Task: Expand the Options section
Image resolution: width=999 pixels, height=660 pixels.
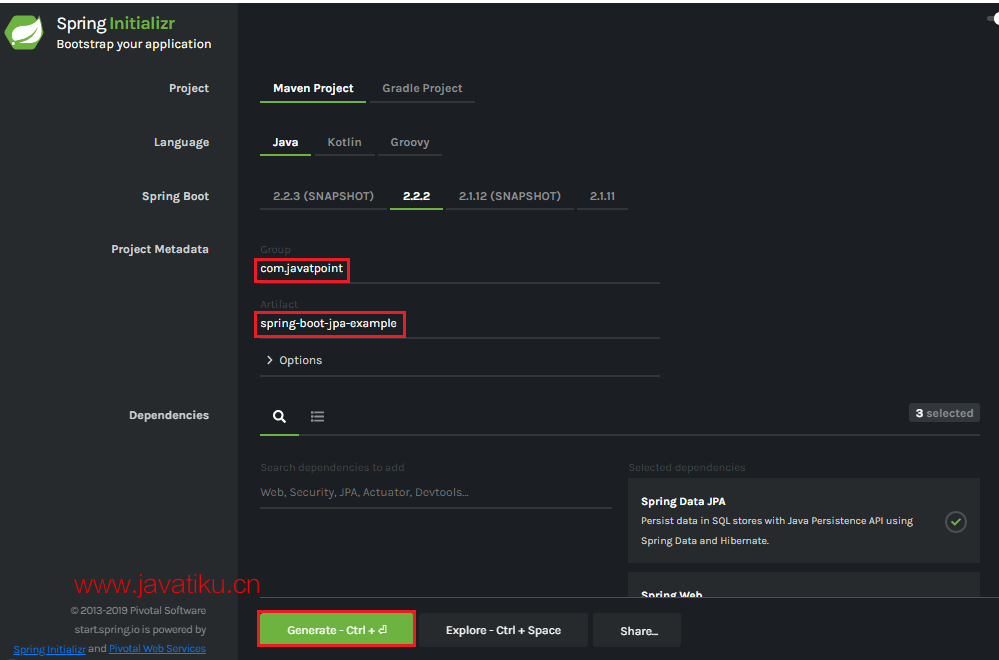Action: [294, 361]
